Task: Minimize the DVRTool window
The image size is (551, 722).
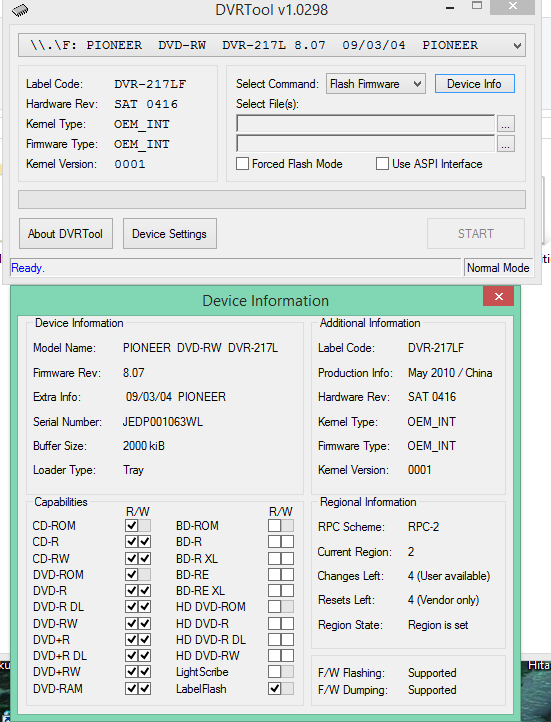Action: (450, 8)
